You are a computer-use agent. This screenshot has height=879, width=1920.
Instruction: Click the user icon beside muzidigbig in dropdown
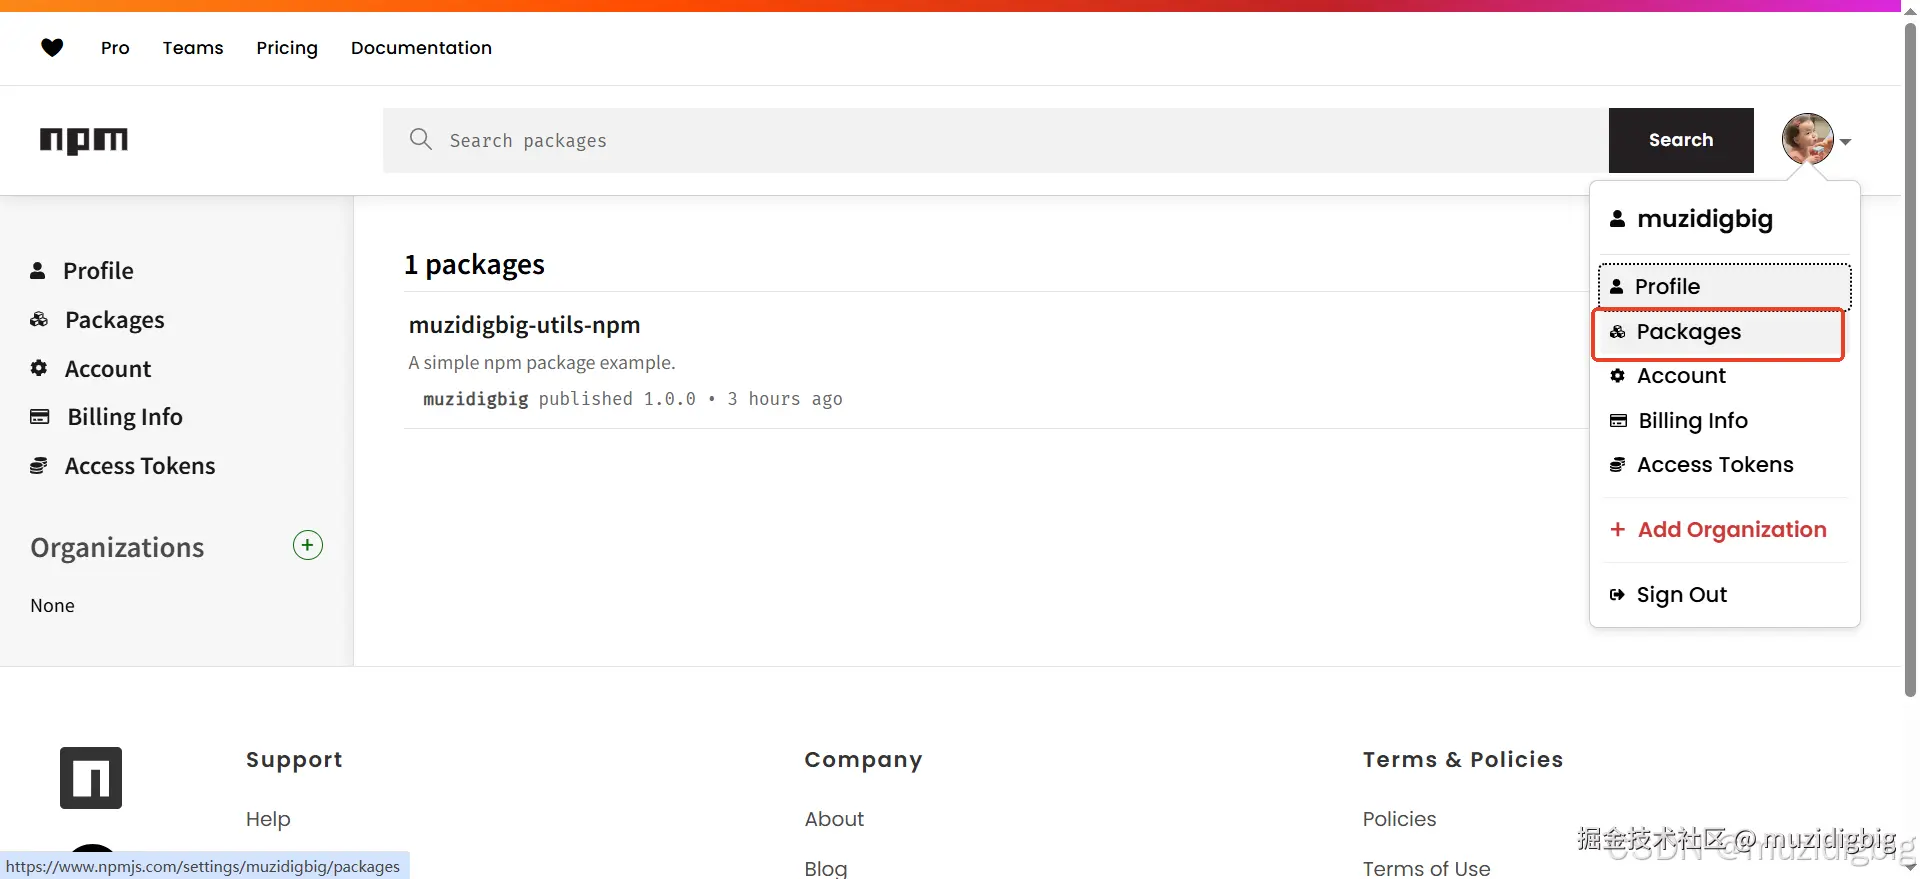1617,218
